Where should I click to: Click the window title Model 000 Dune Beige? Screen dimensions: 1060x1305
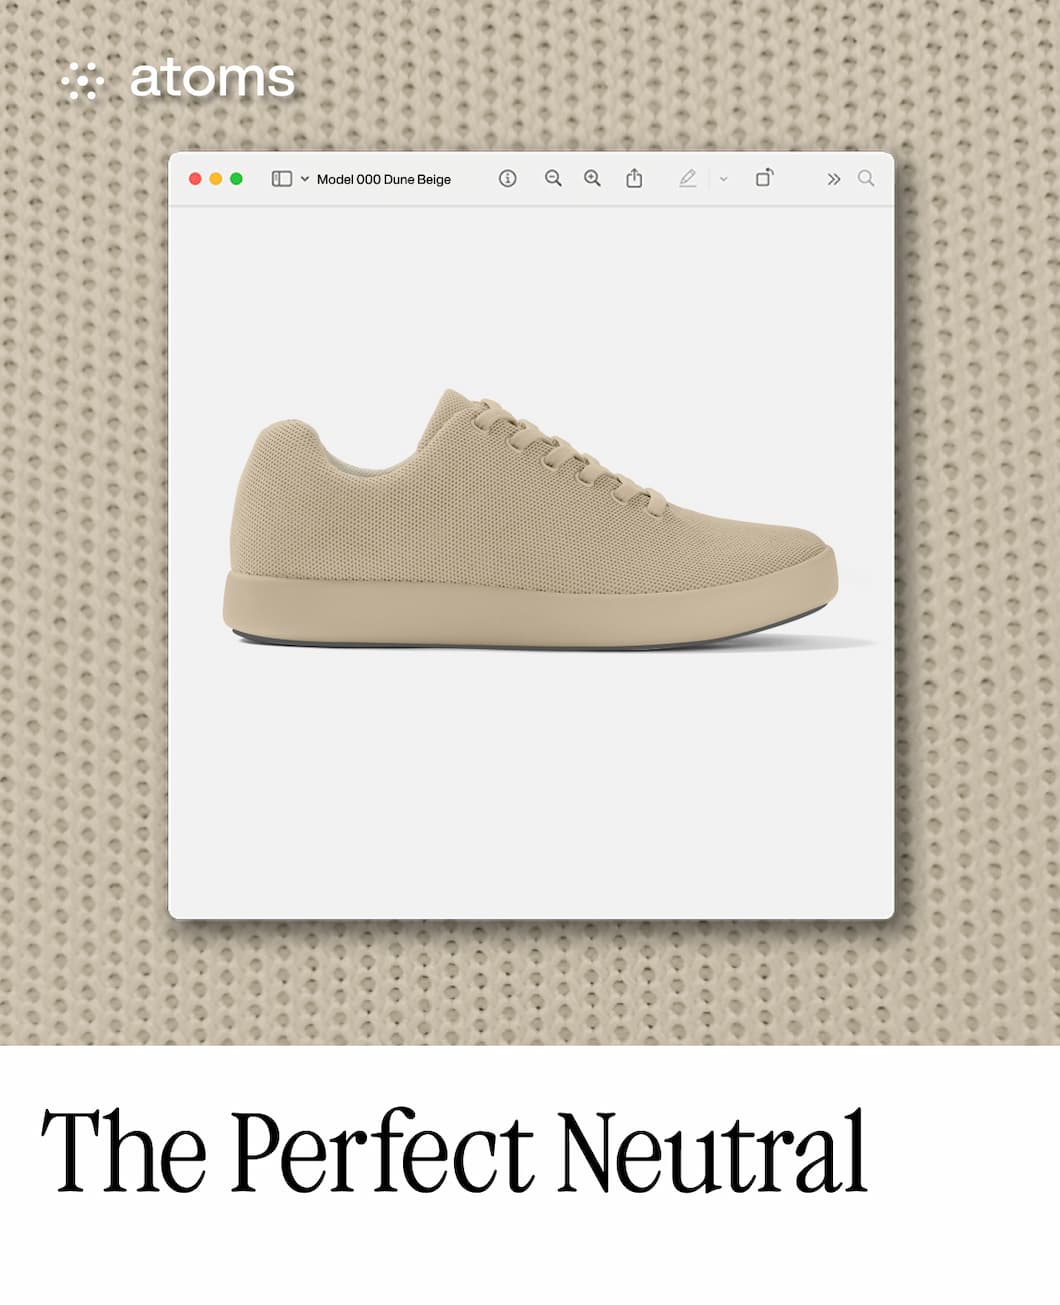point(384,179)
